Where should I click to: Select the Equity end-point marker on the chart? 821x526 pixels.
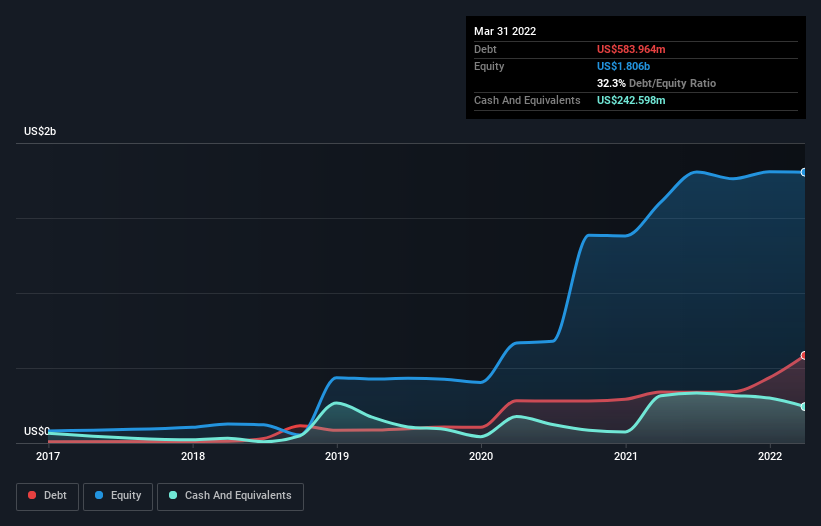[804, 172]
